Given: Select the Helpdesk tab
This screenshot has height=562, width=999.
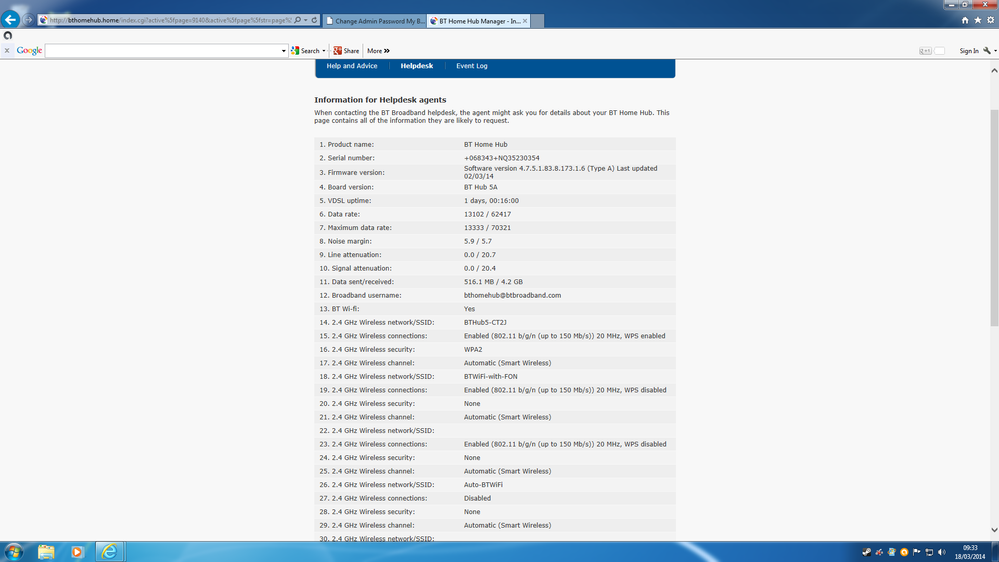Looking at the screenshot, I should coord(417,66).
